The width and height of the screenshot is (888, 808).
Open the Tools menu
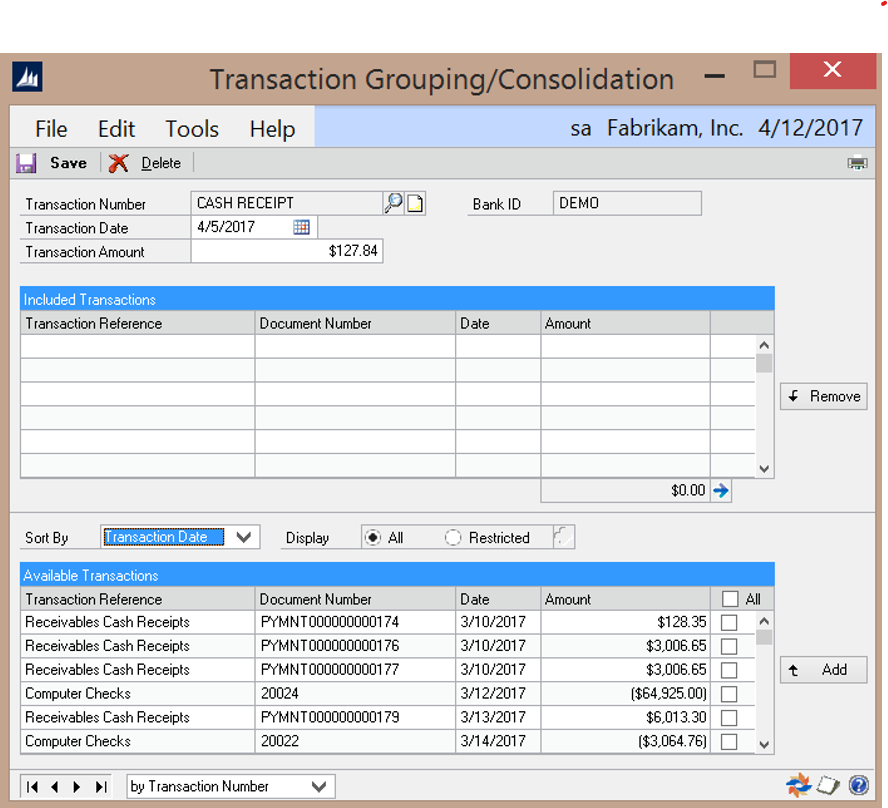coord(192,129)
